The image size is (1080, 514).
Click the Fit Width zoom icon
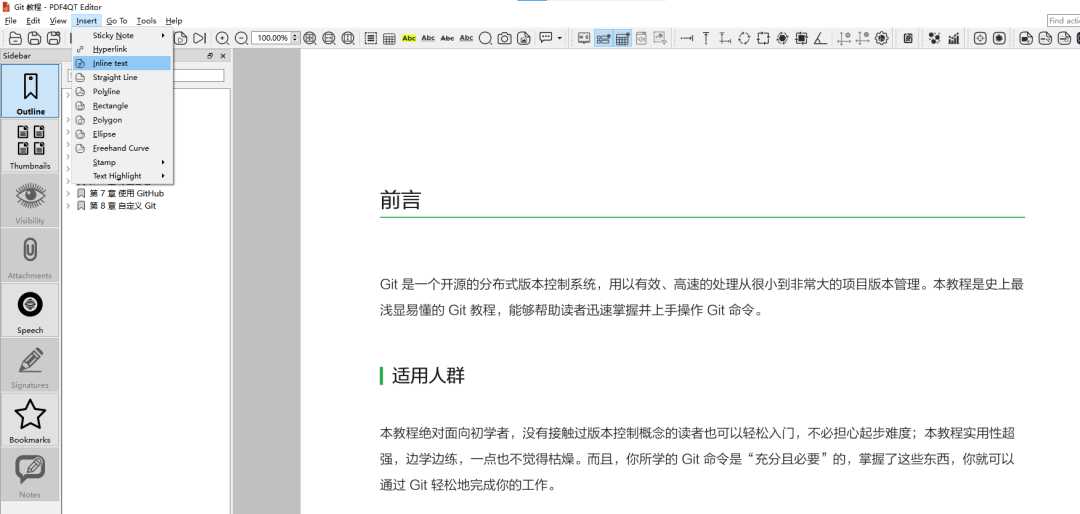point(329,39)
